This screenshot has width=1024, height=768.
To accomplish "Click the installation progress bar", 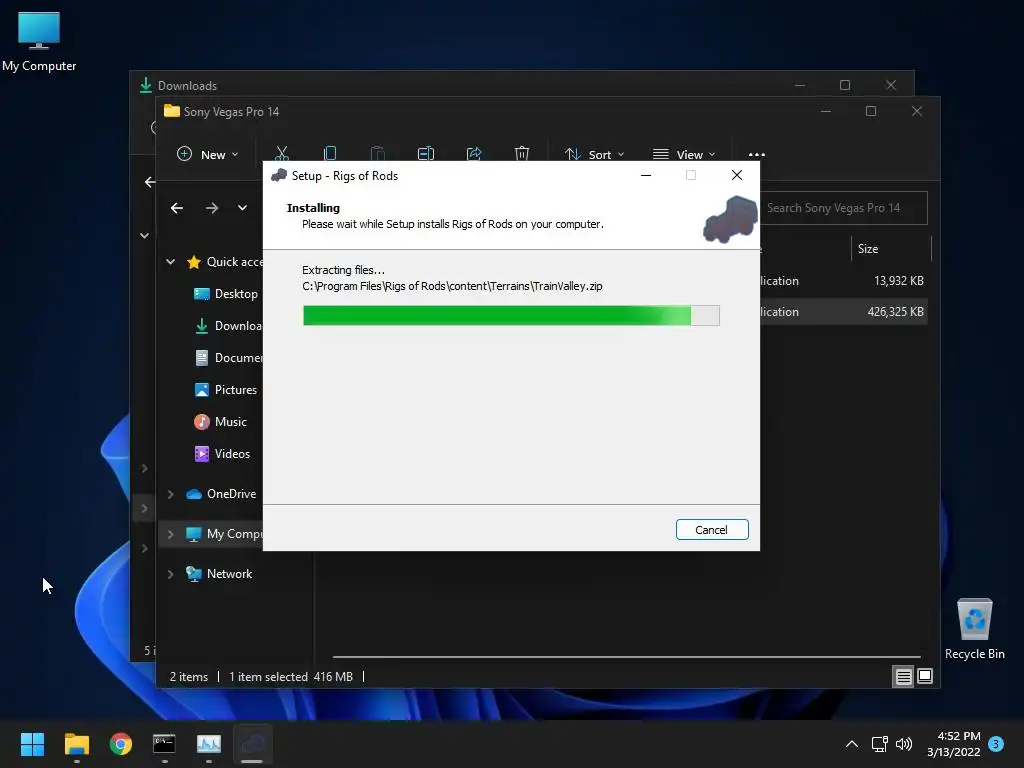I will [511, 315].
